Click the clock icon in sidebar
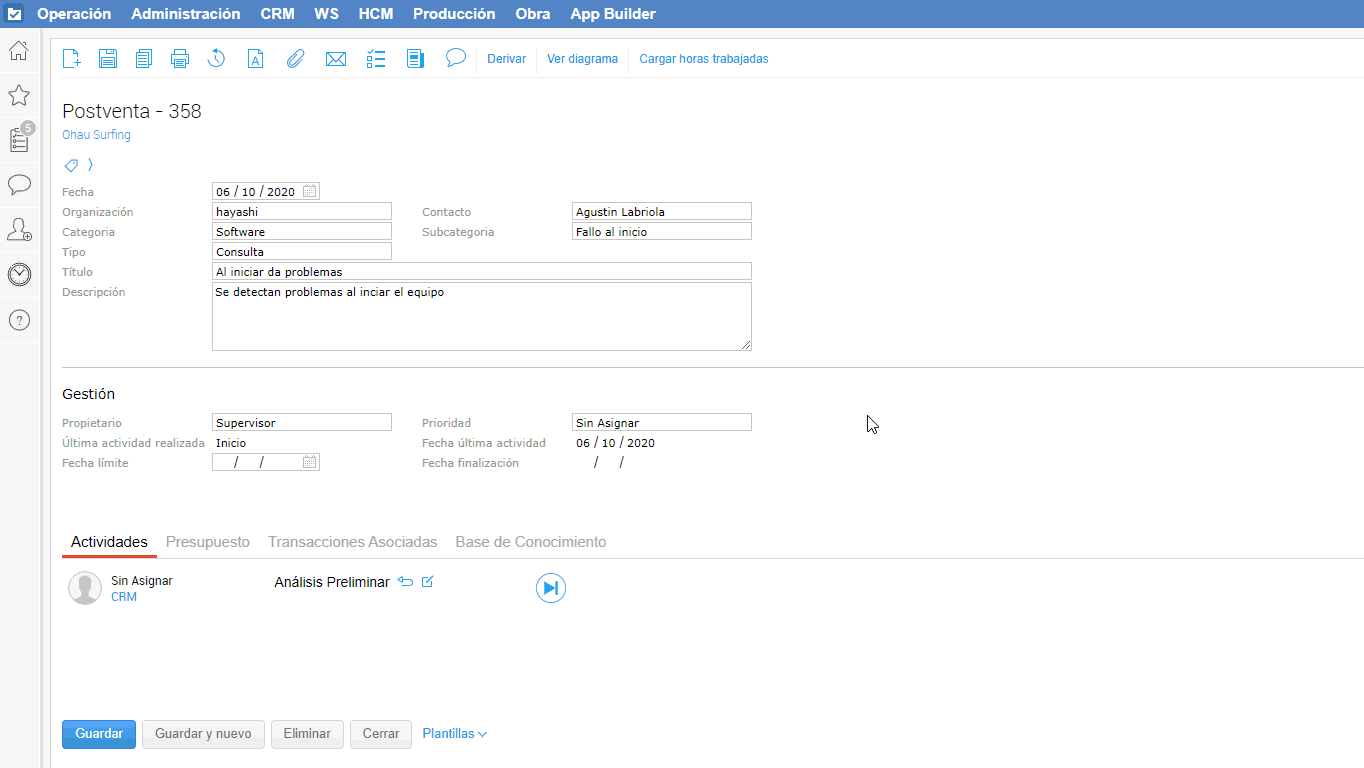The image size is (1364, 768). coord(19,275)
